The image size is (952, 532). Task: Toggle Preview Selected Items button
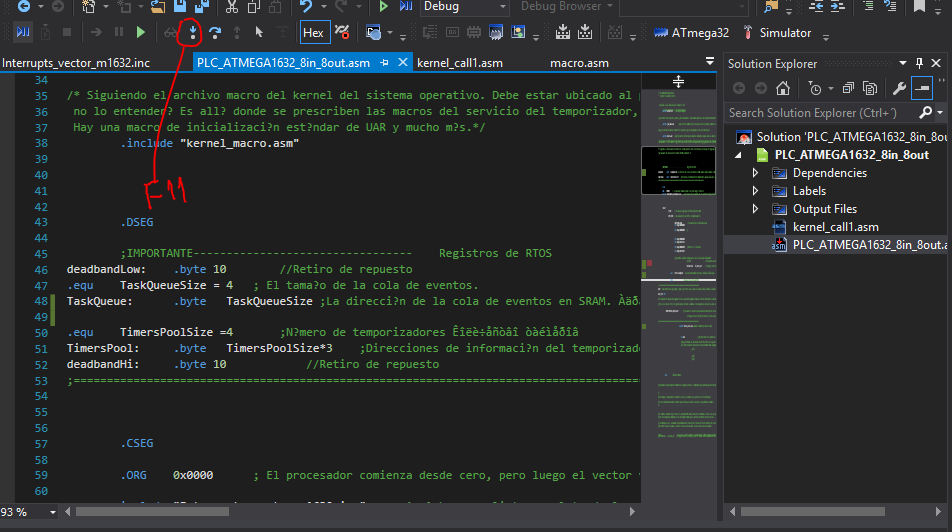coord(922,89)
